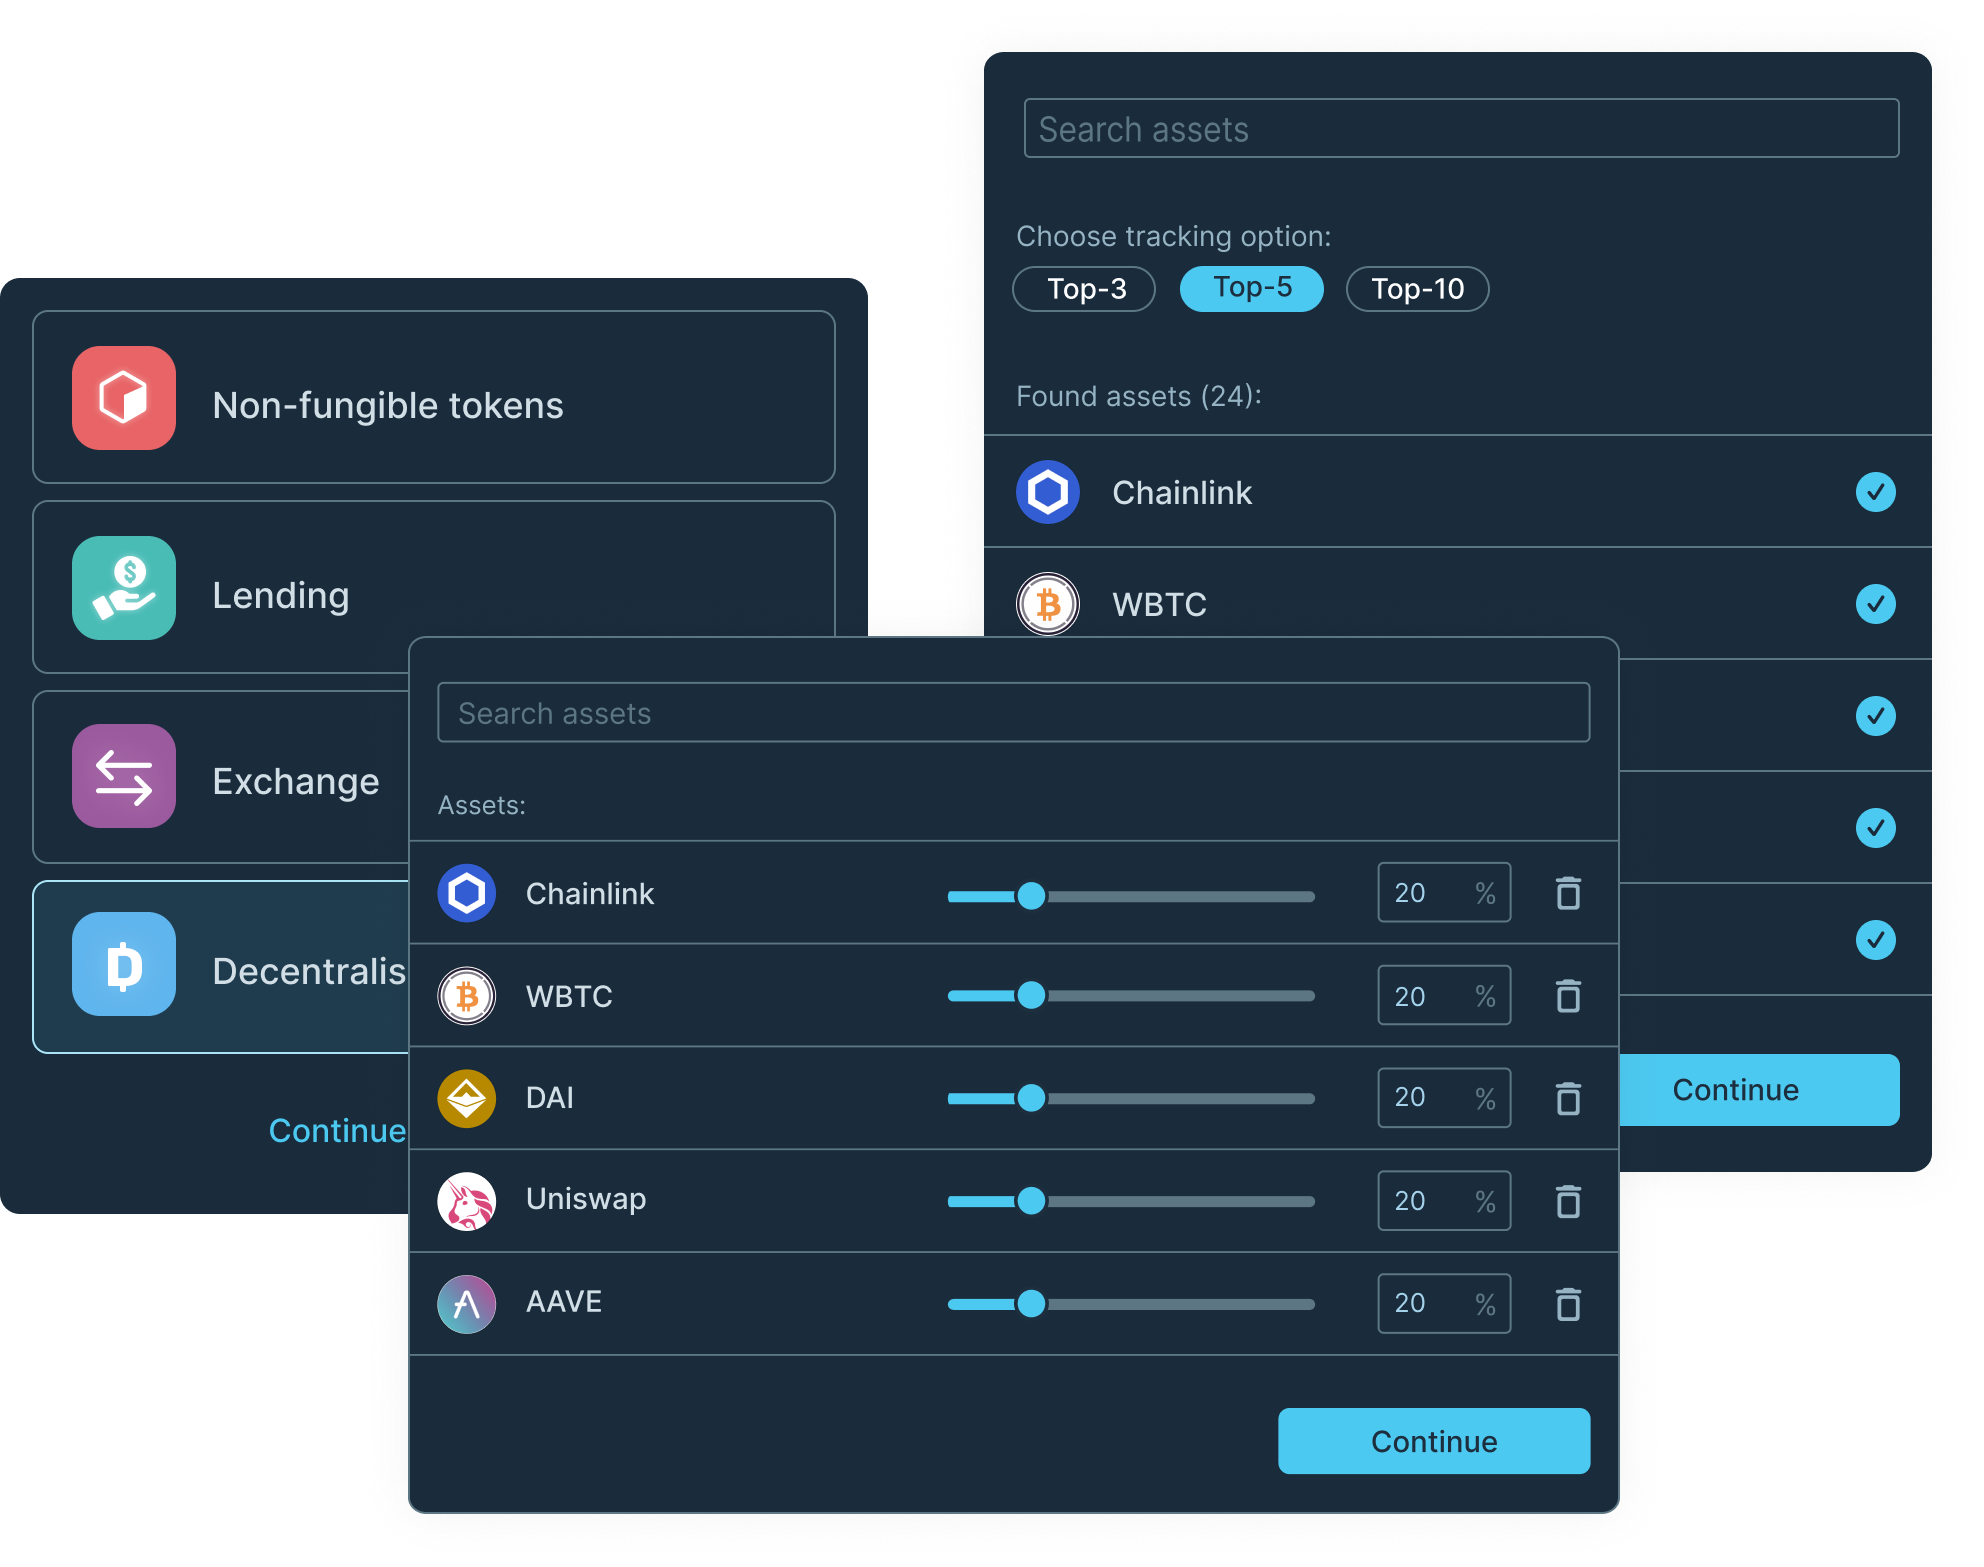The width and height of the screenshot is (1984, 1567).
Task: Click the search field above tracking options
Action: (x=1460, y=129)
